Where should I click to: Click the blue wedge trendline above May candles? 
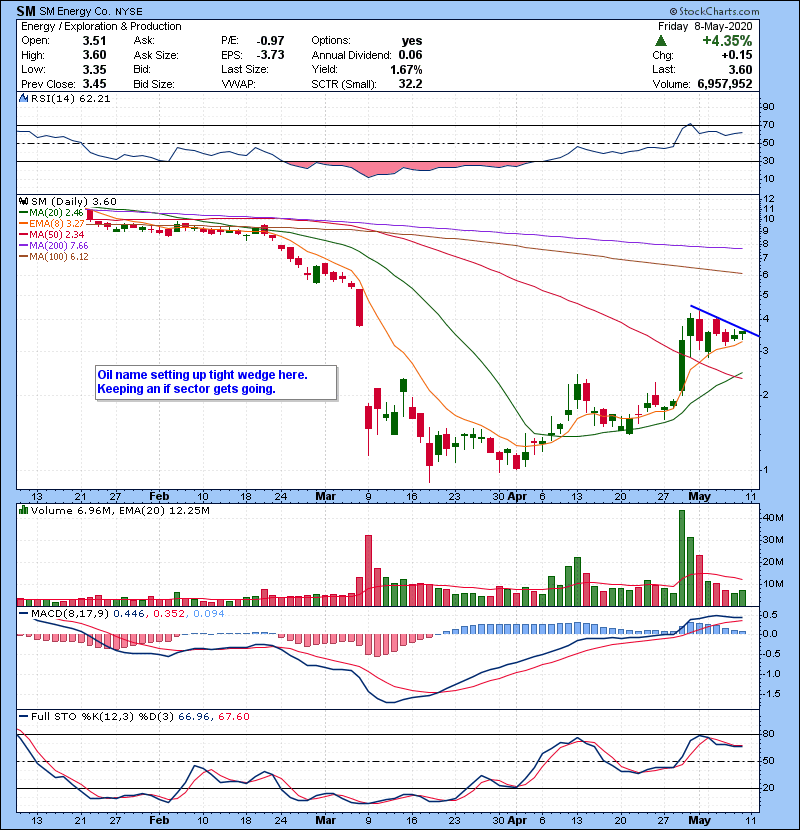click(x=723, y=320)
